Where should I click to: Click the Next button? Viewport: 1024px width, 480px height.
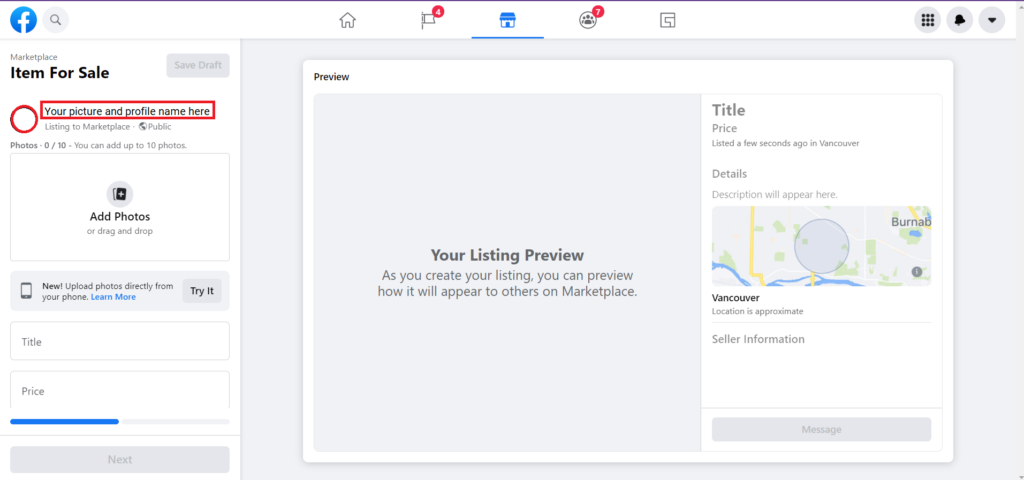120,460
